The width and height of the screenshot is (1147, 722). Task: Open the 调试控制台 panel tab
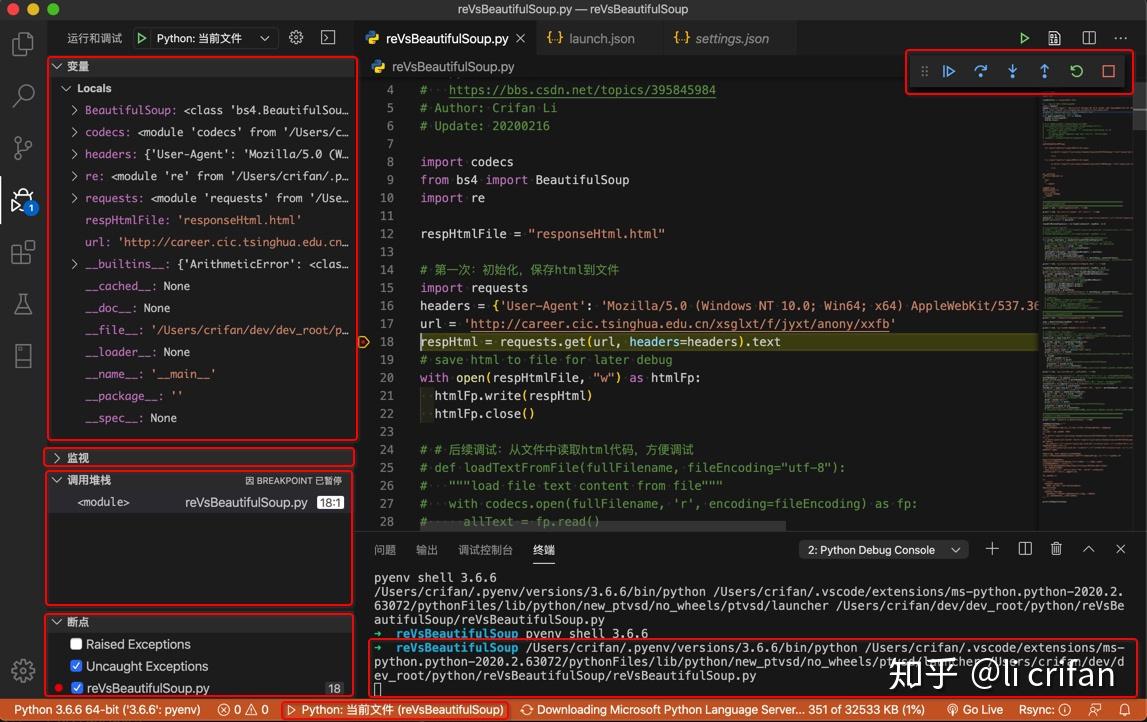click(485, 550)
